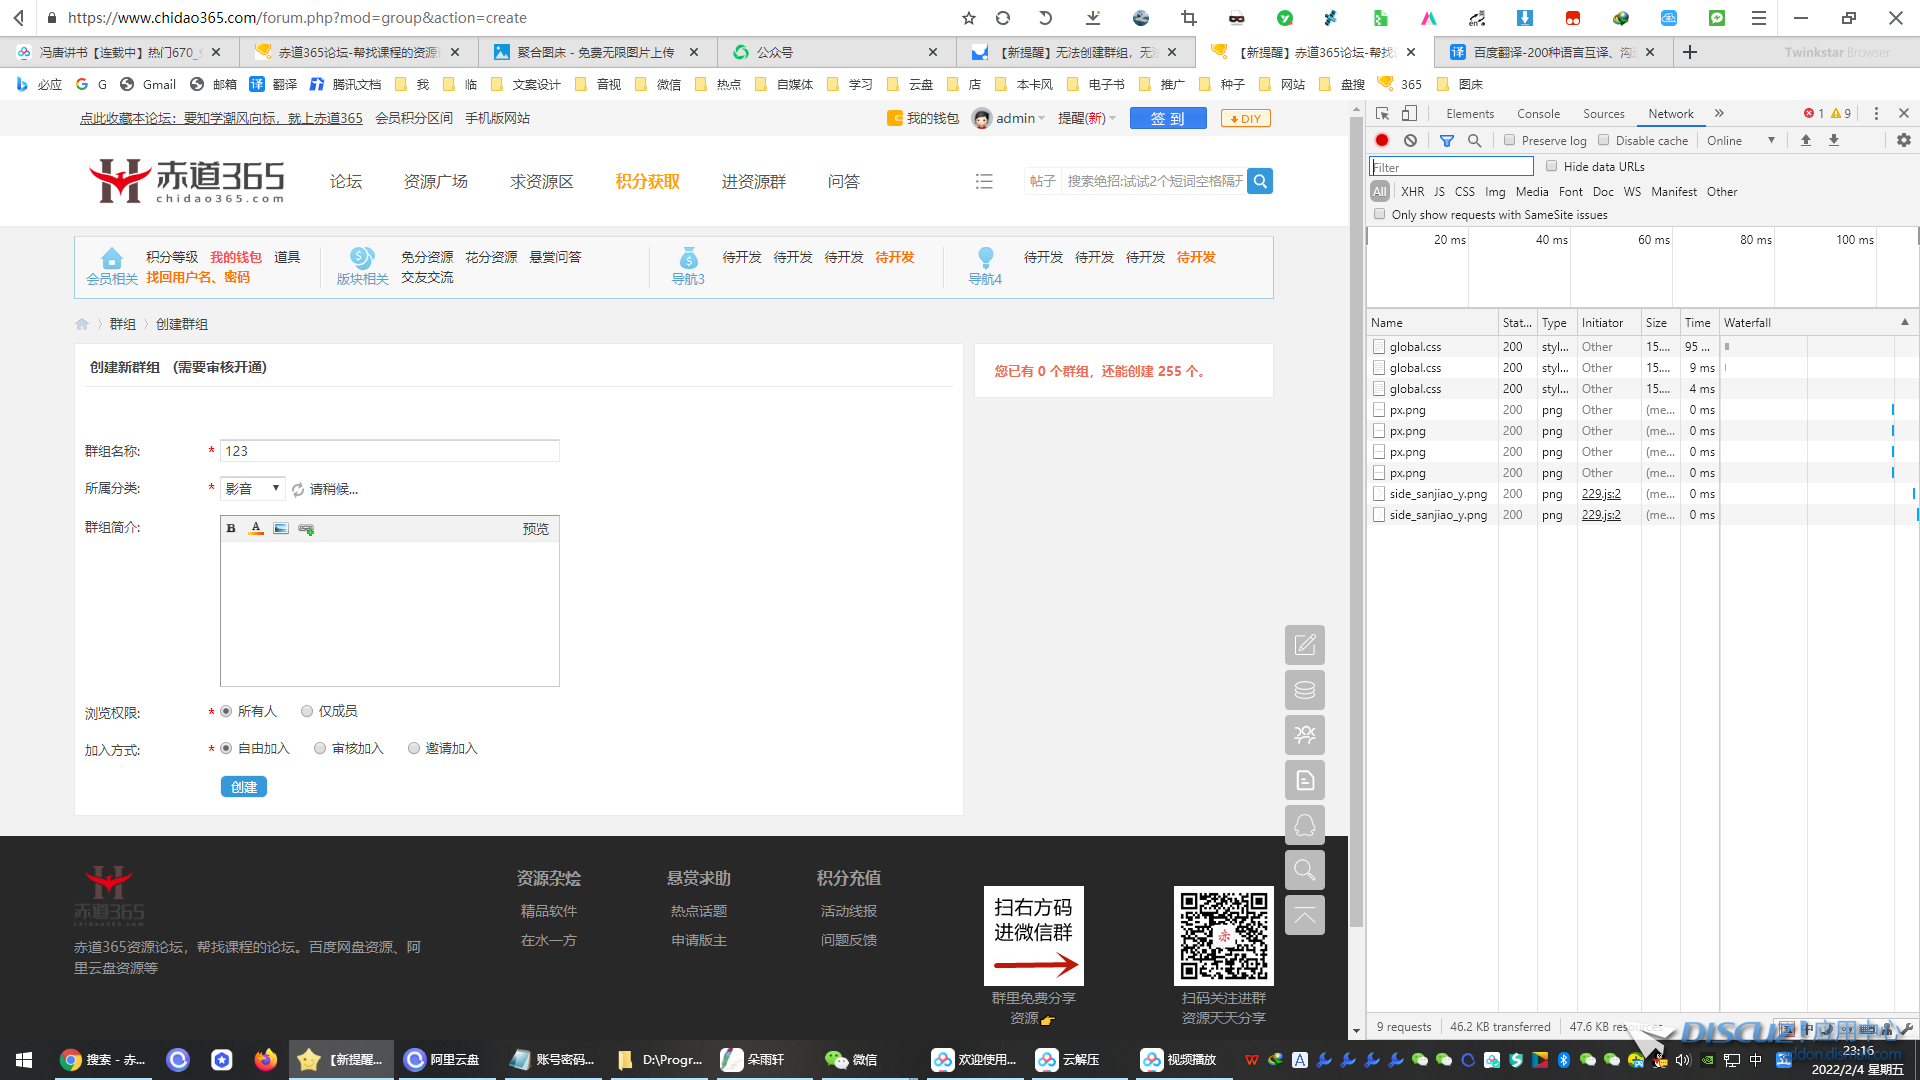
Task: Click the DevTools Filter input field
Action: [1451, 166]
